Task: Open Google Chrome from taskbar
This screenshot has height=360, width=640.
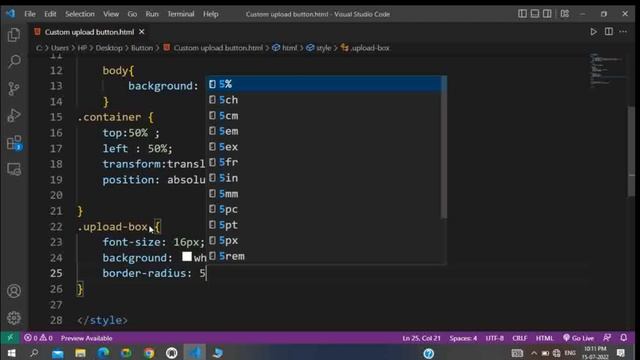Action: pyautogui.click(x=149, y=353)
